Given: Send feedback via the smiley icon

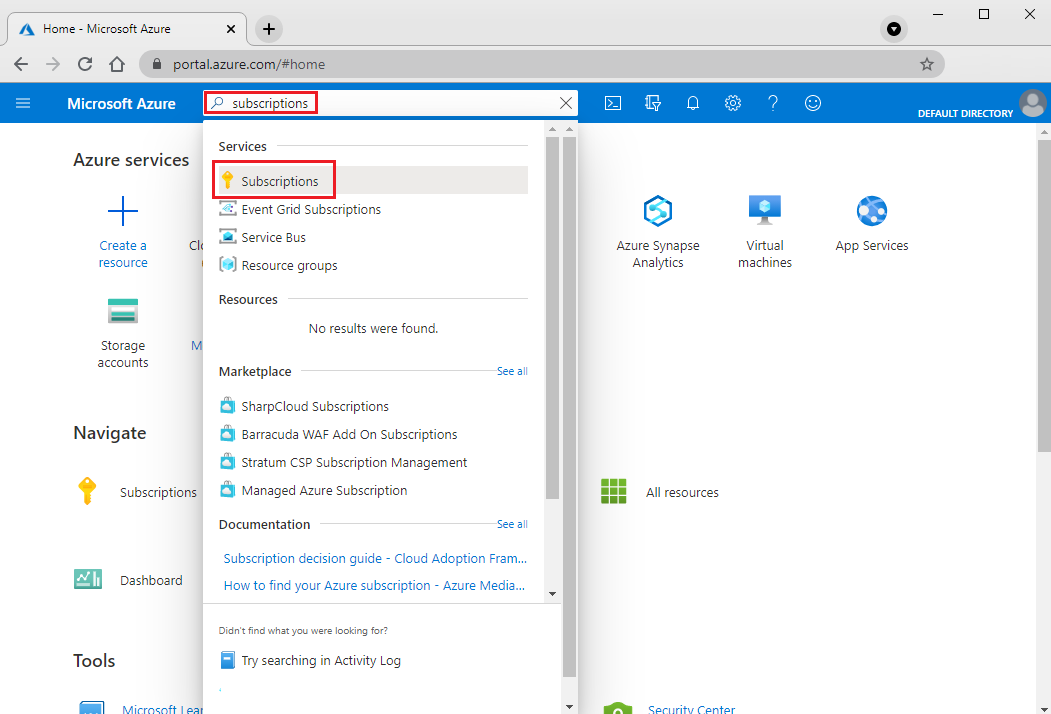Looking at the screenshot, I should click(813, 103).
